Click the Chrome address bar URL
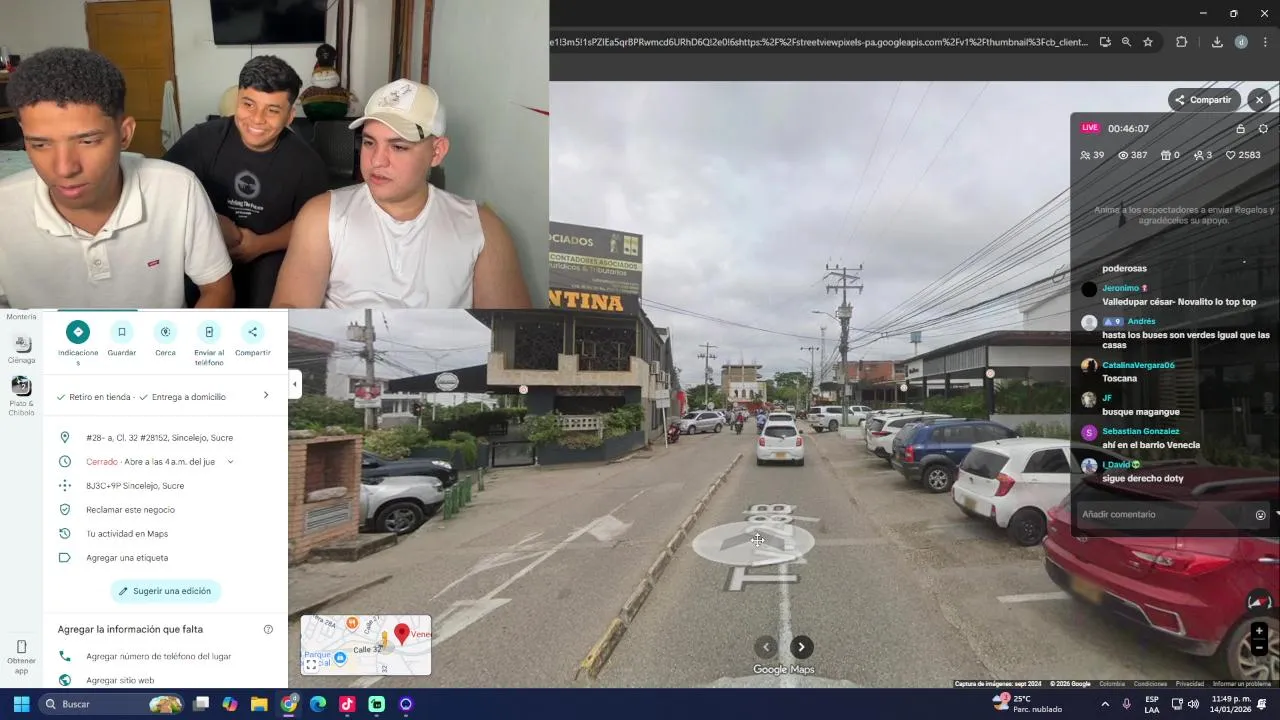 818,42
